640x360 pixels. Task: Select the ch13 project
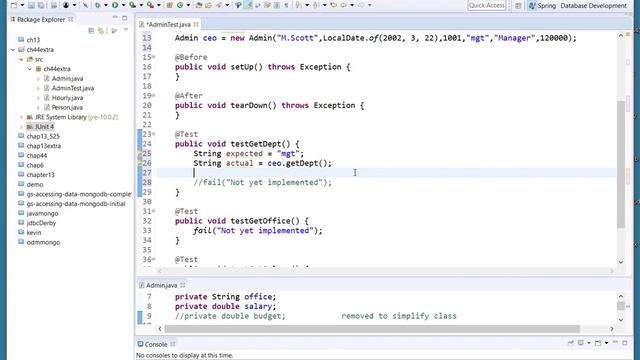pos(33,40)
